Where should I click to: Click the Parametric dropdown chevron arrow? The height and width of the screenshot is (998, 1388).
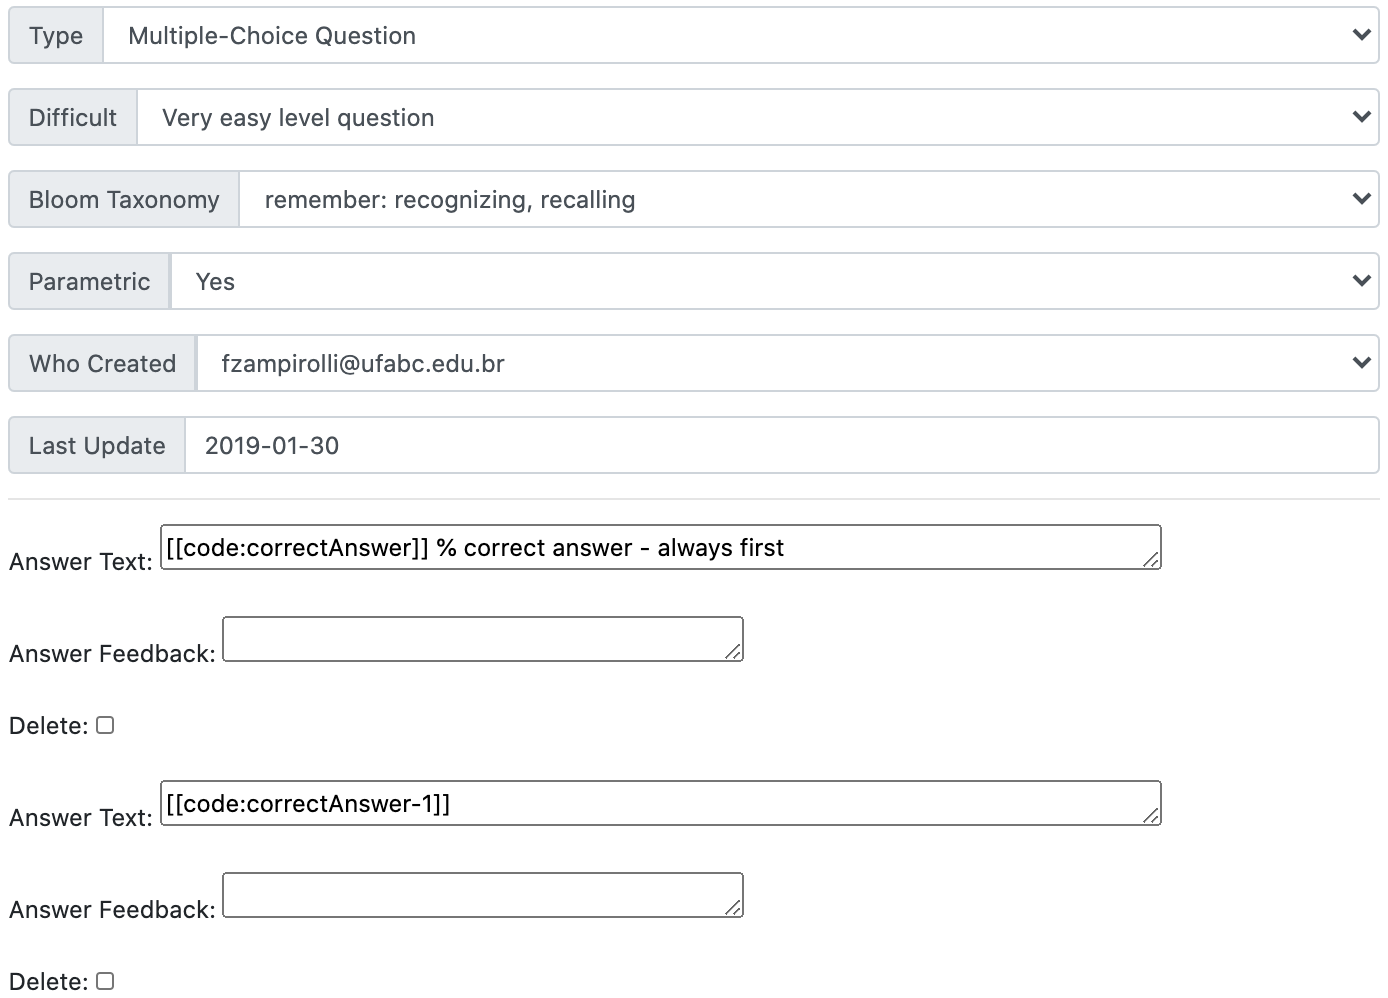[1361, 282]
